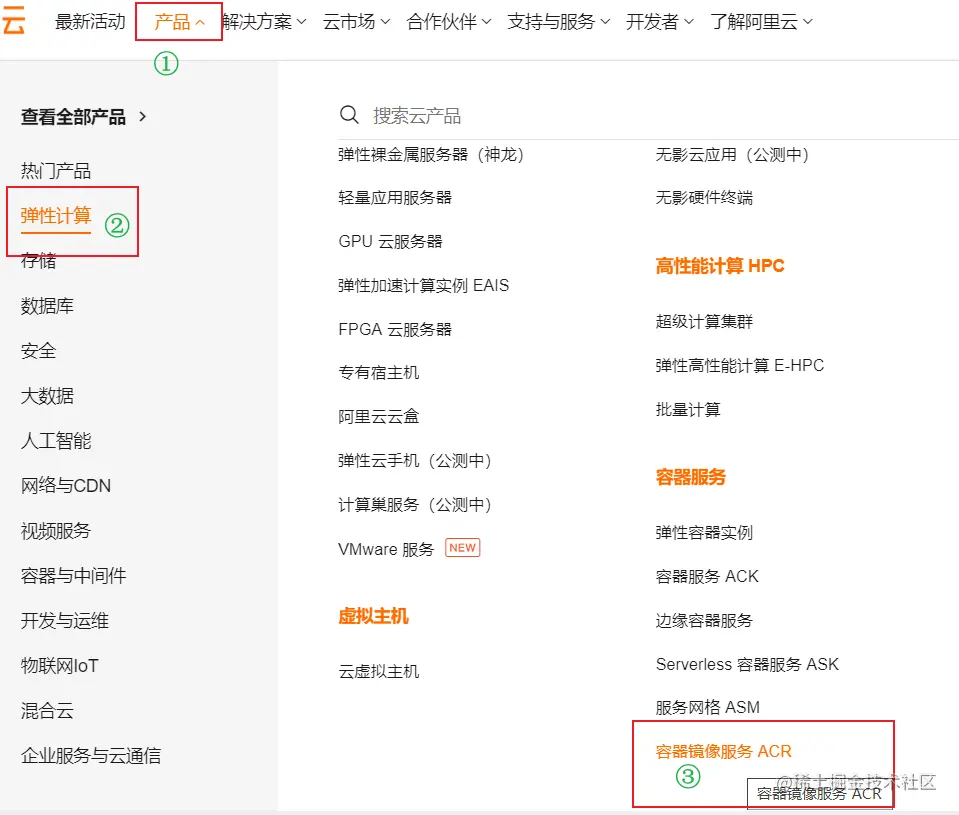The height and width of the screenshot is (815, 959).
Task: Expand the 云市场 dropdown
Action: [356, 21]
